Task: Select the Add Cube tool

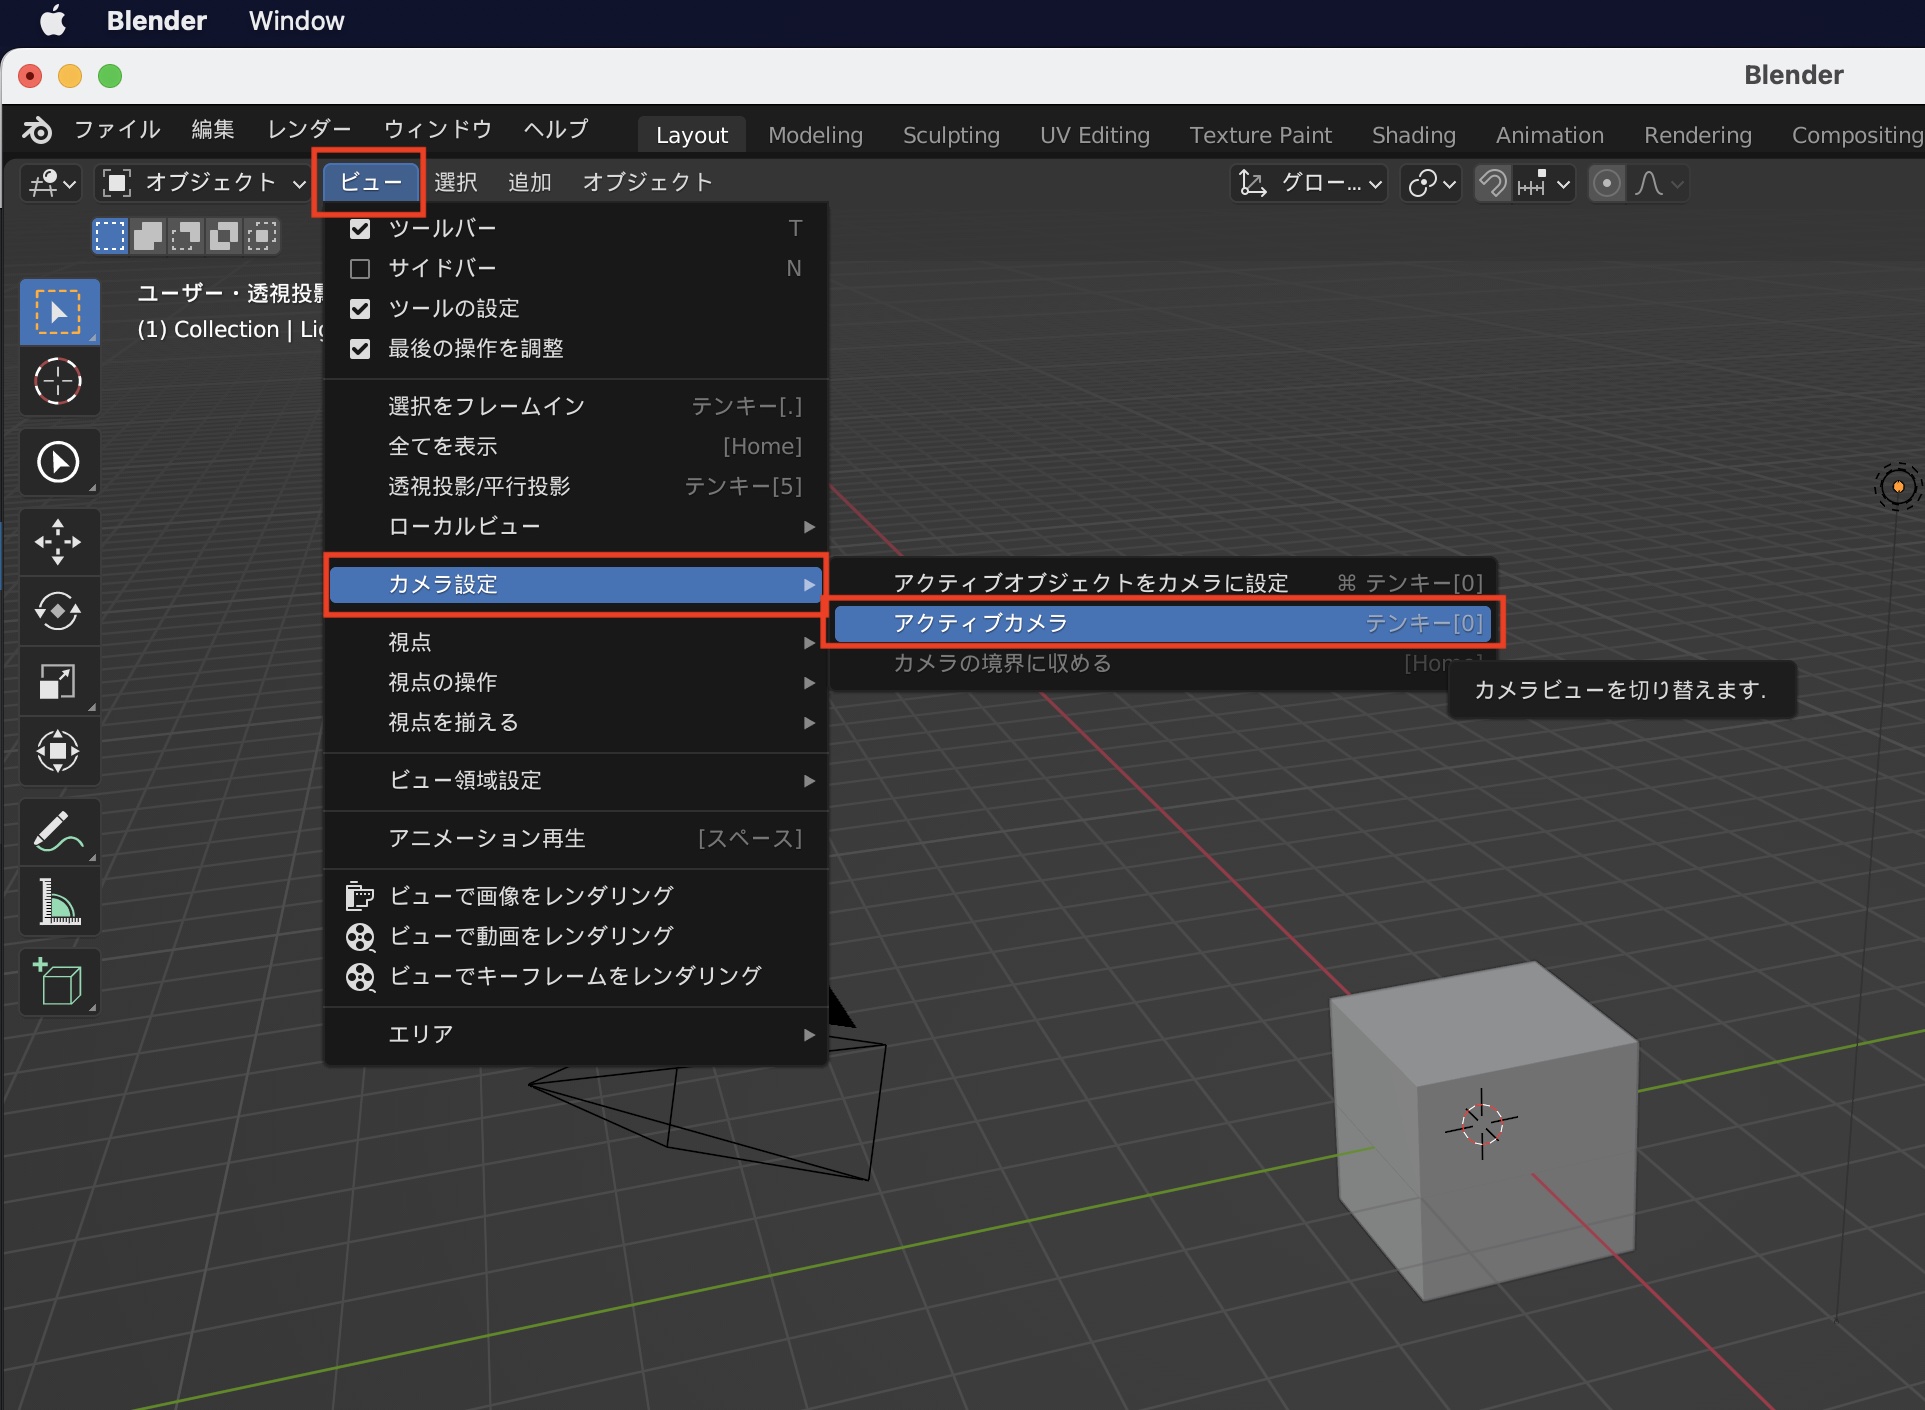Action: click(58, 981)
